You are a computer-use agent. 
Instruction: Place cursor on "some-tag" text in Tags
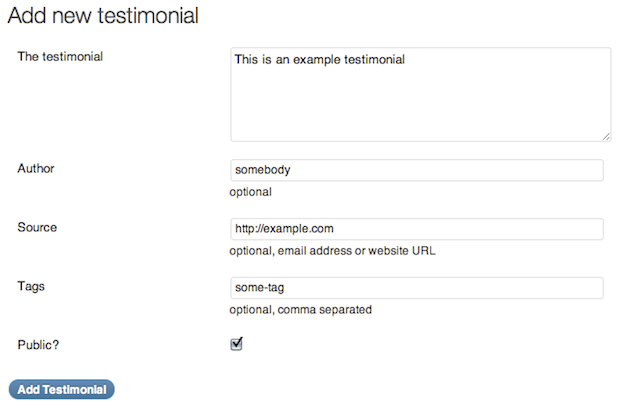tap(260, 288)
